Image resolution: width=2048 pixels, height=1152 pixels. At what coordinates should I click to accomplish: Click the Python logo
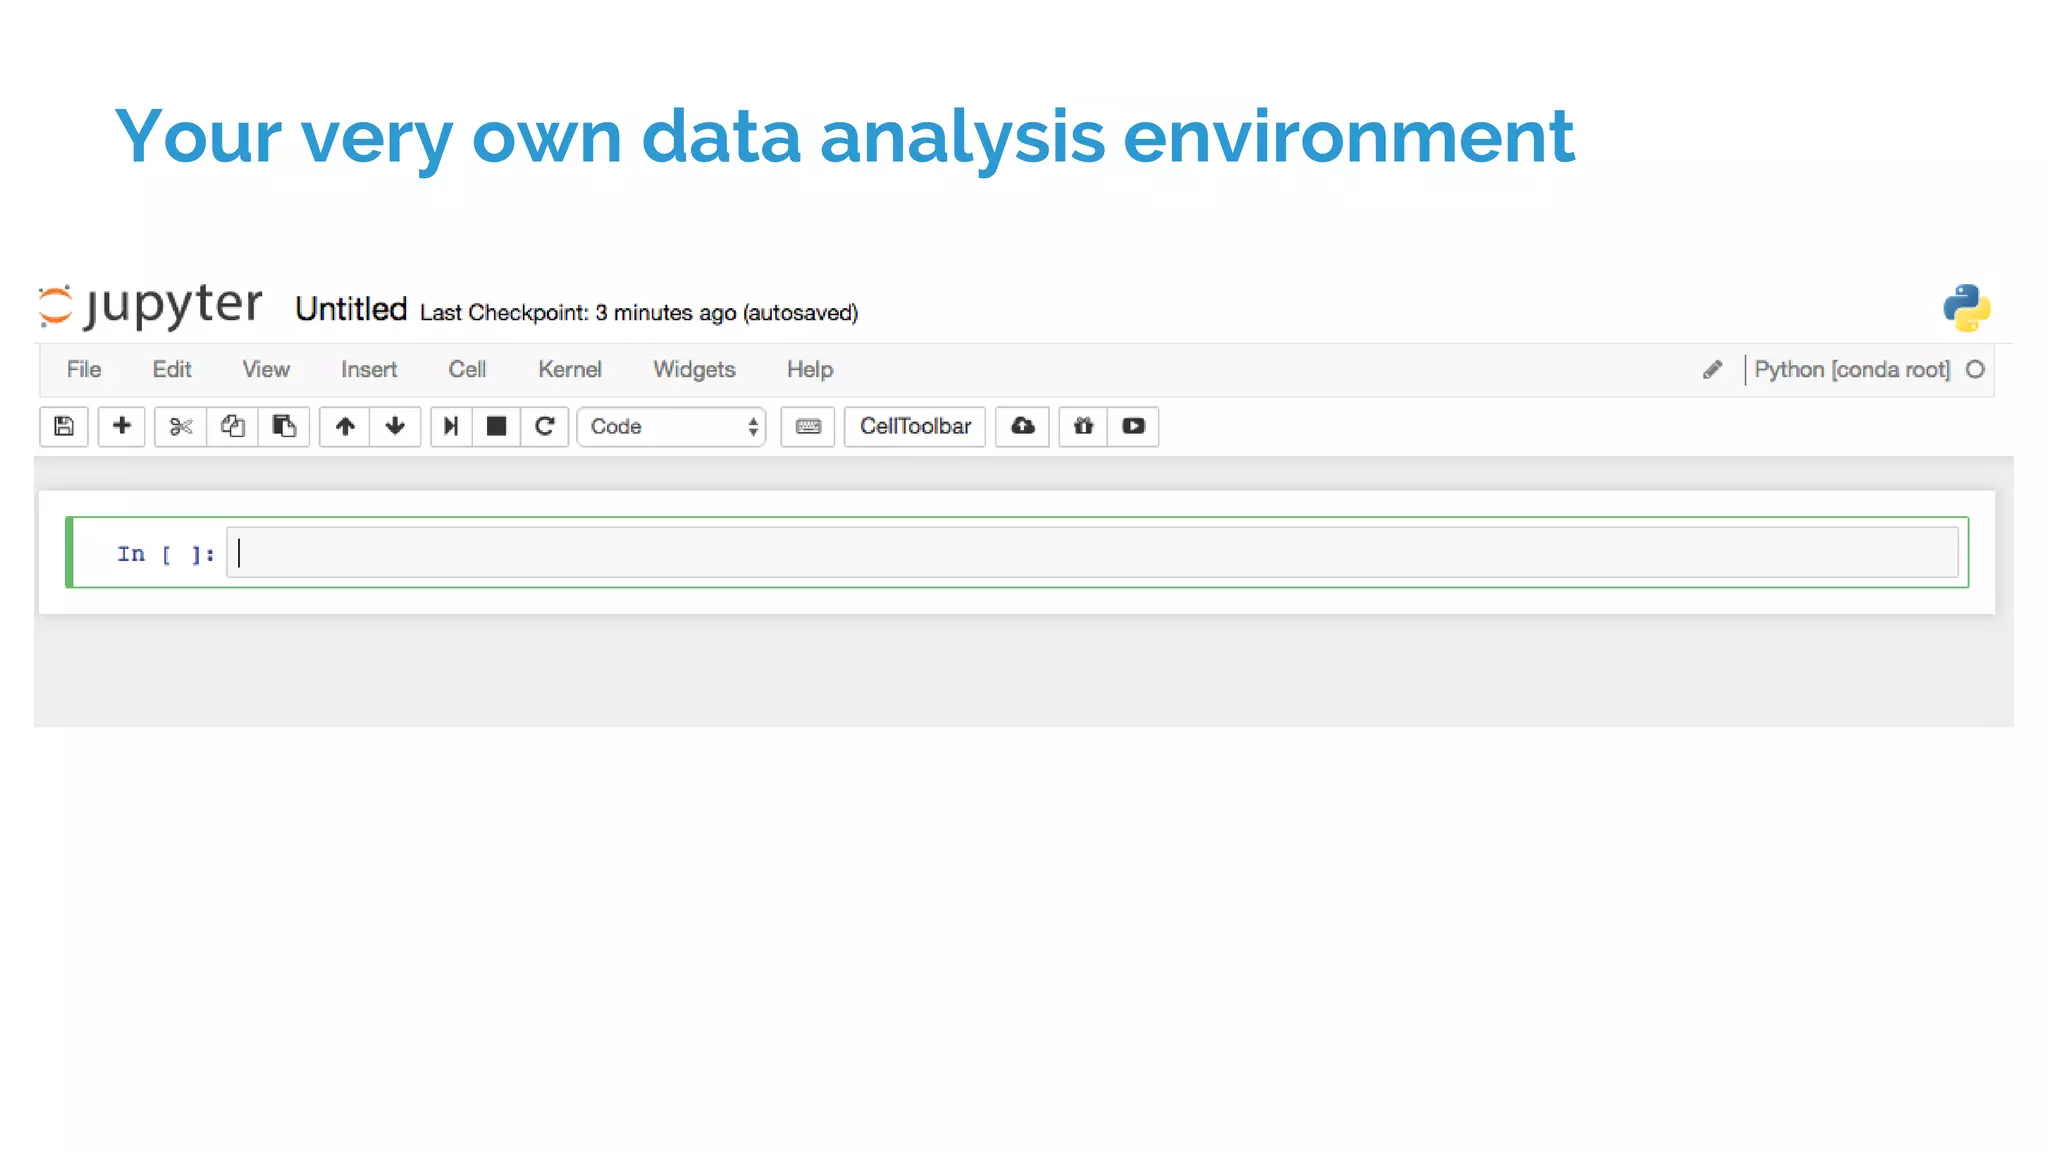point(1967,308)
